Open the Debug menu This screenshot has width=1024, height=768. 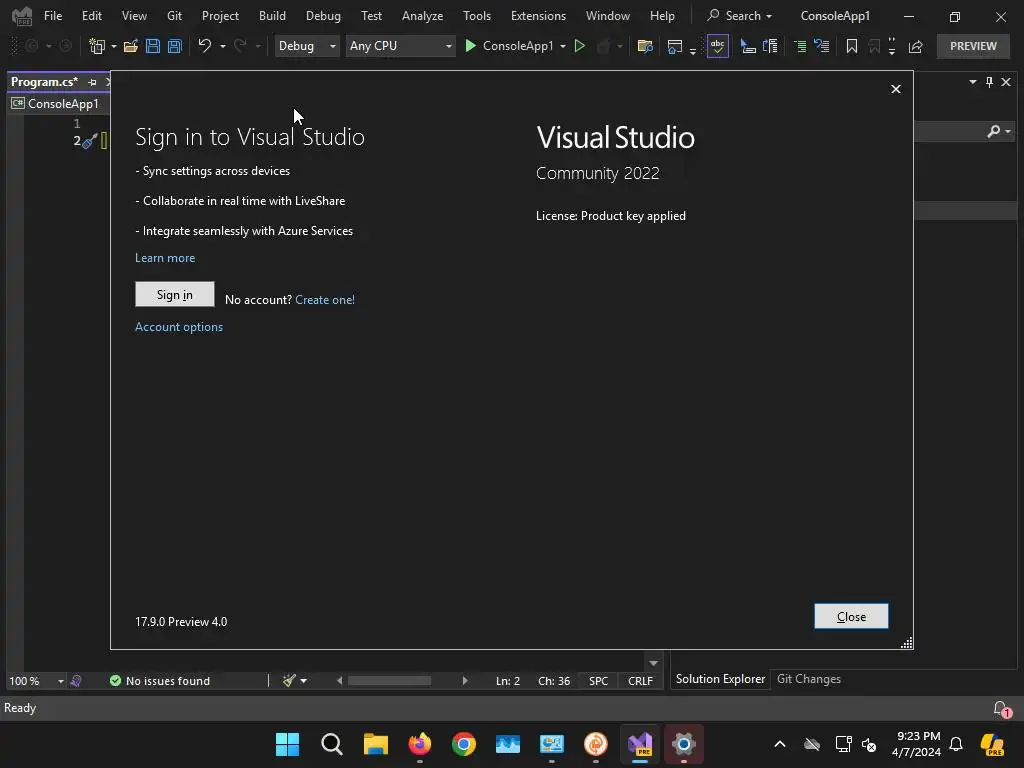coord(323,16)
